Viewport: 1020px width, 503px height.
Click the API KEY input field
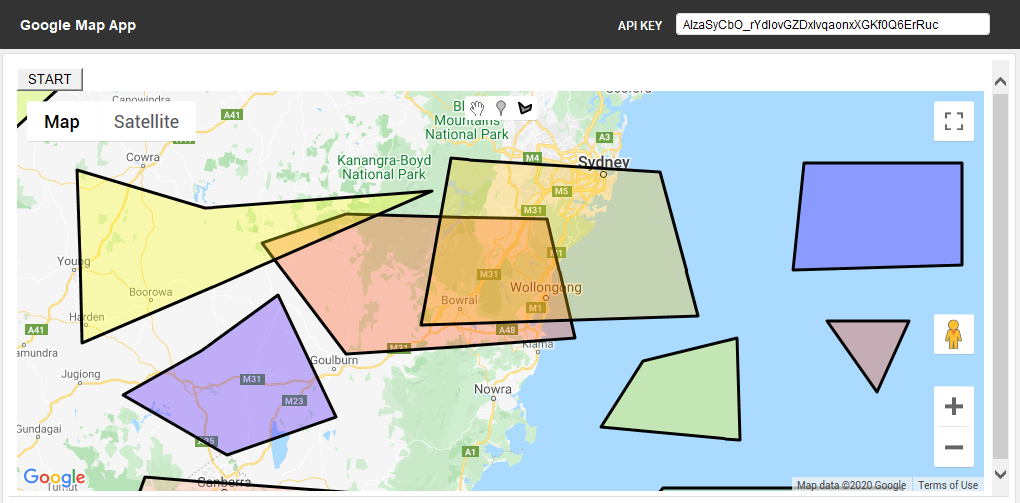(832, 24)
